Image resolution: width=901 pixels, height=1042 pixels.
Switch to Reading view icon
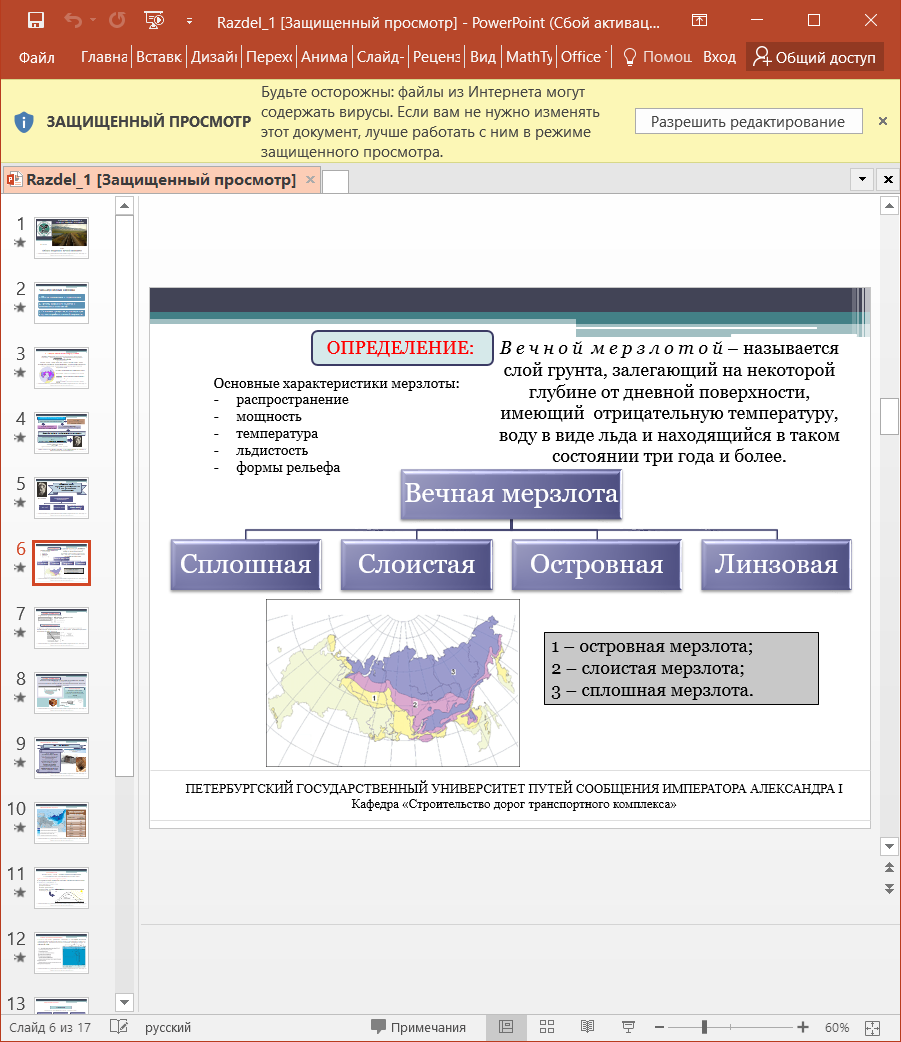(587, 1027)
